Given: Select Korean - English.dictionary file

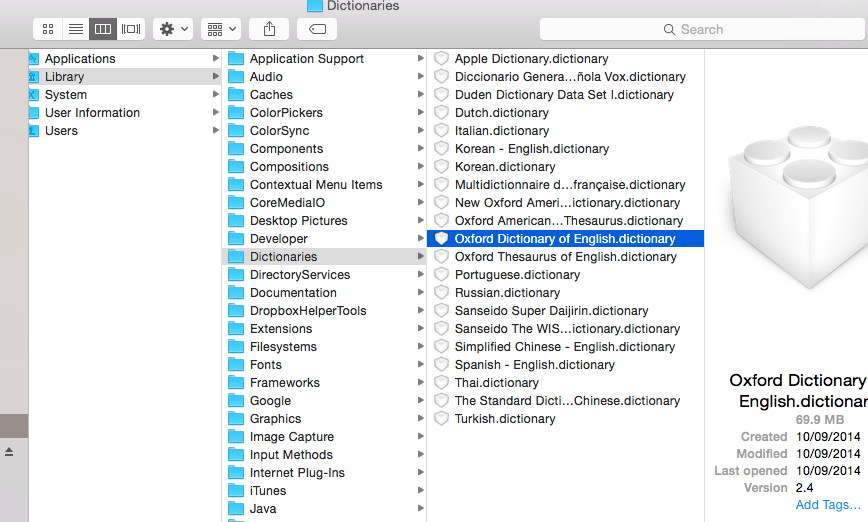Looking at the screenshot, I should point(566,148).
